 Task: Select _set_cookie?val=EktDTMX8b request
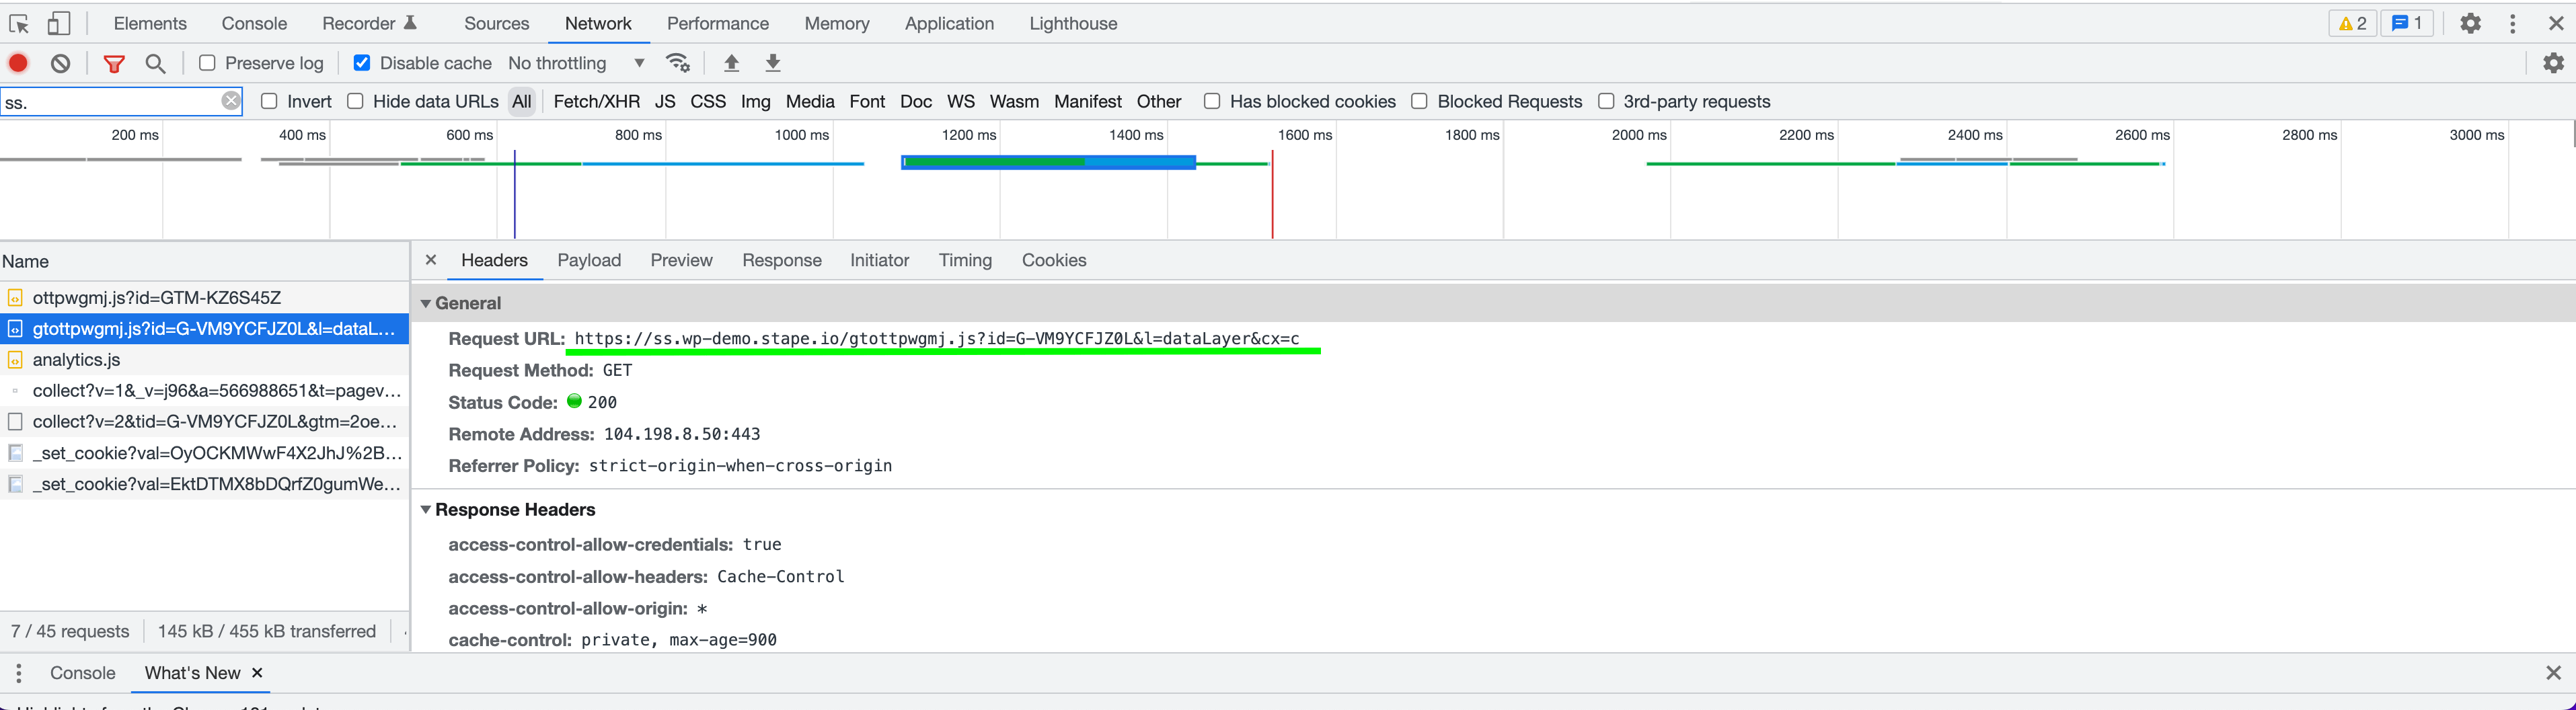[x=204, y=484]
